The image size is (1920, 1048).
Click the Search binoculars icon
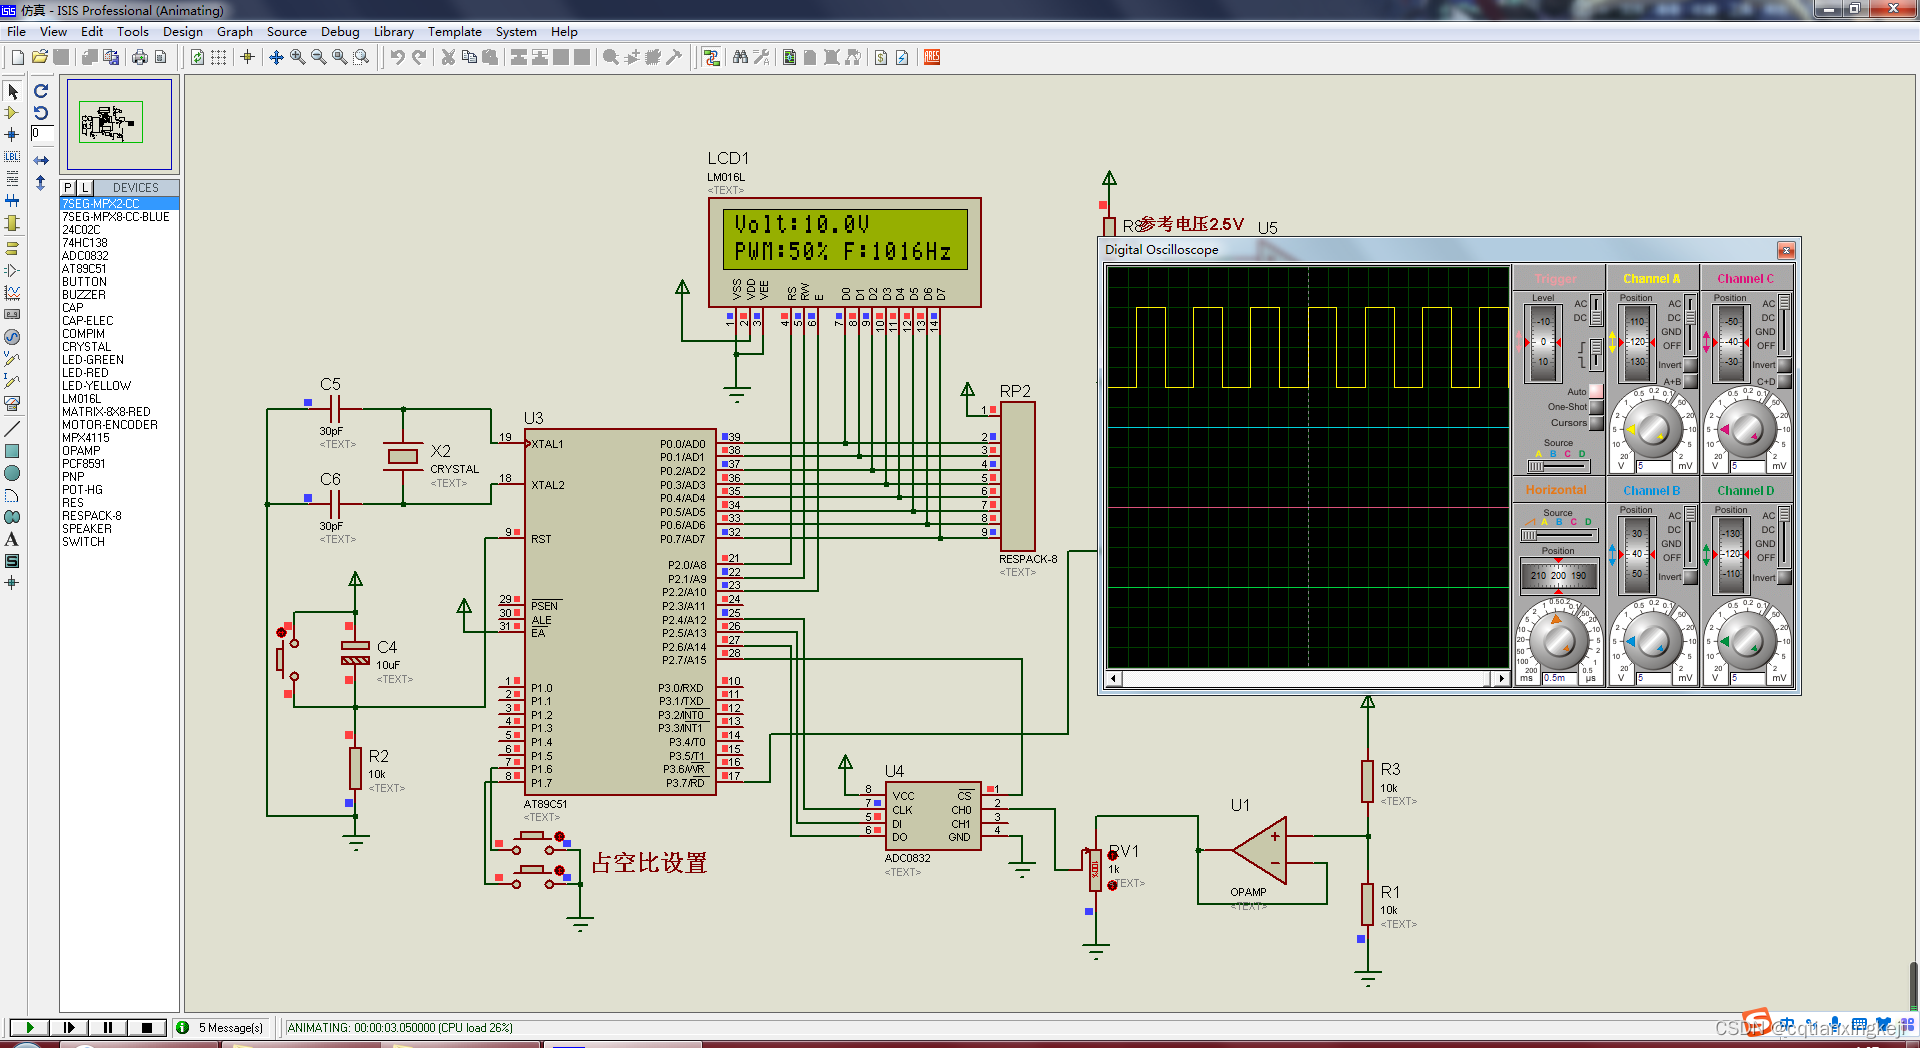point(740,57)
